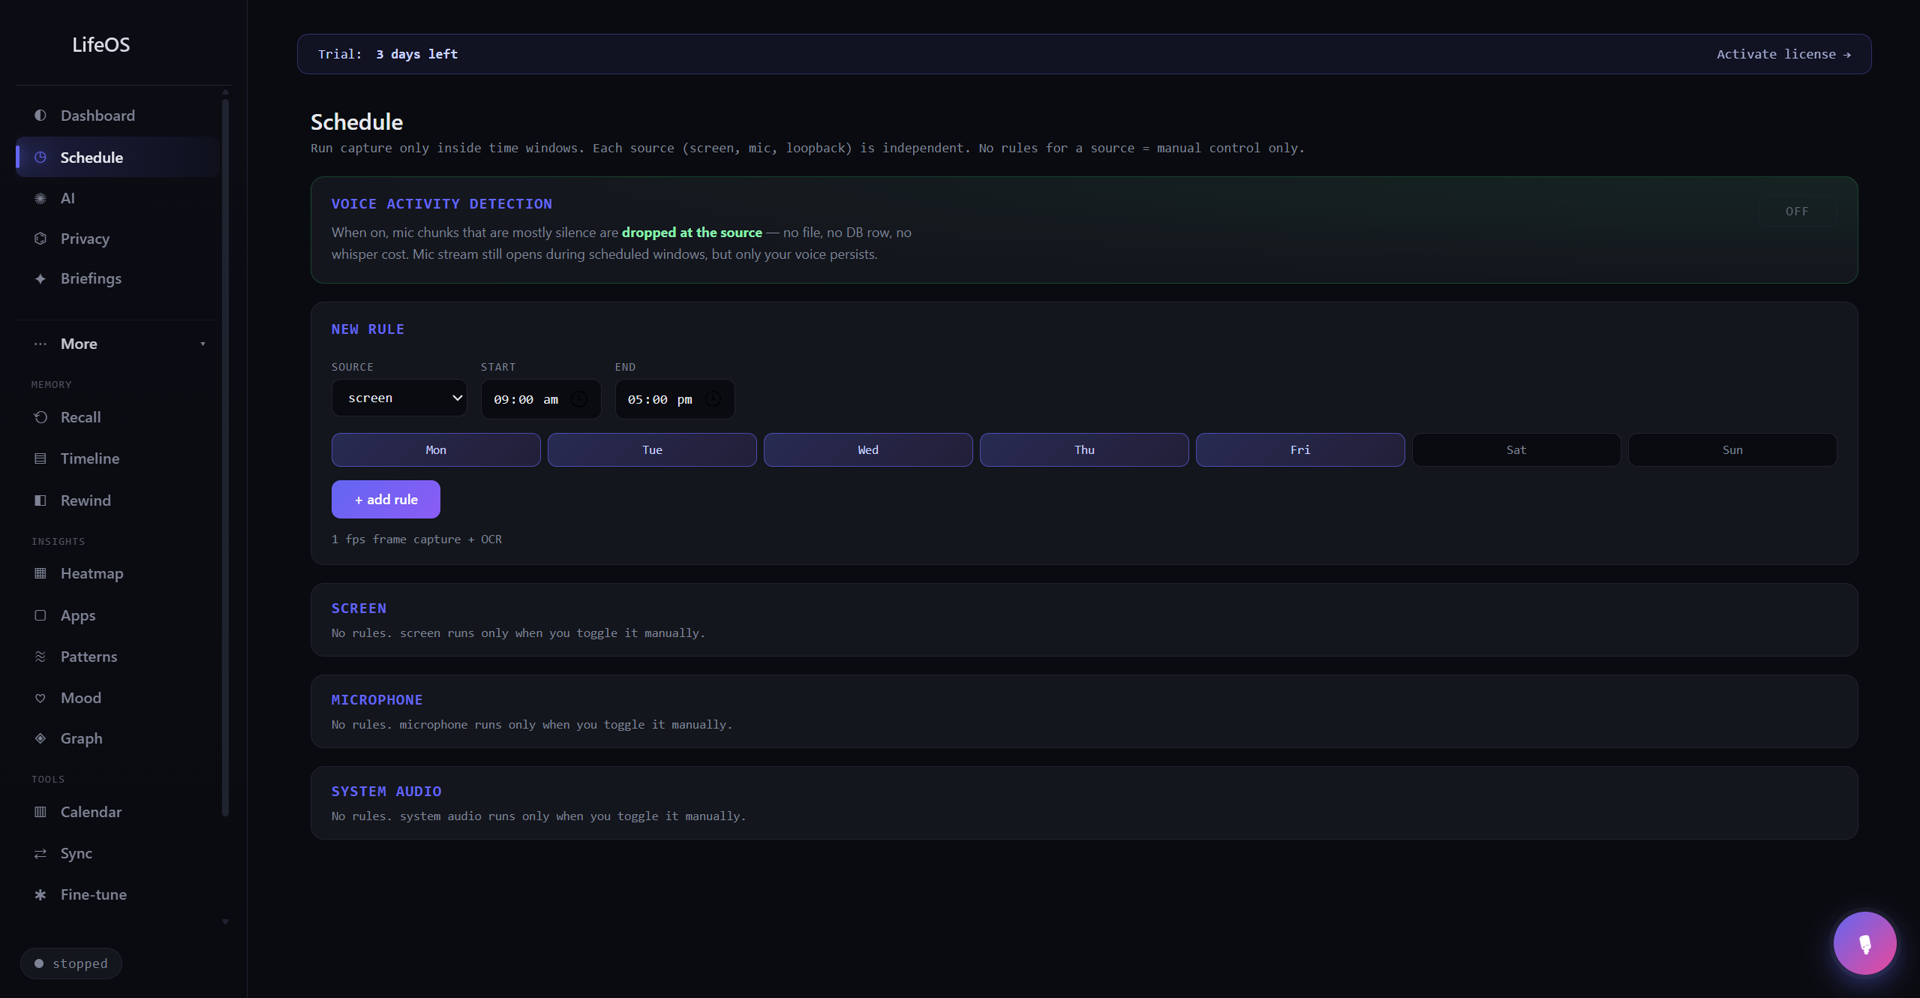Click '1 fps frame capture + OCR' text
This screenshot has width=1920, height=998.
[417, 539]
